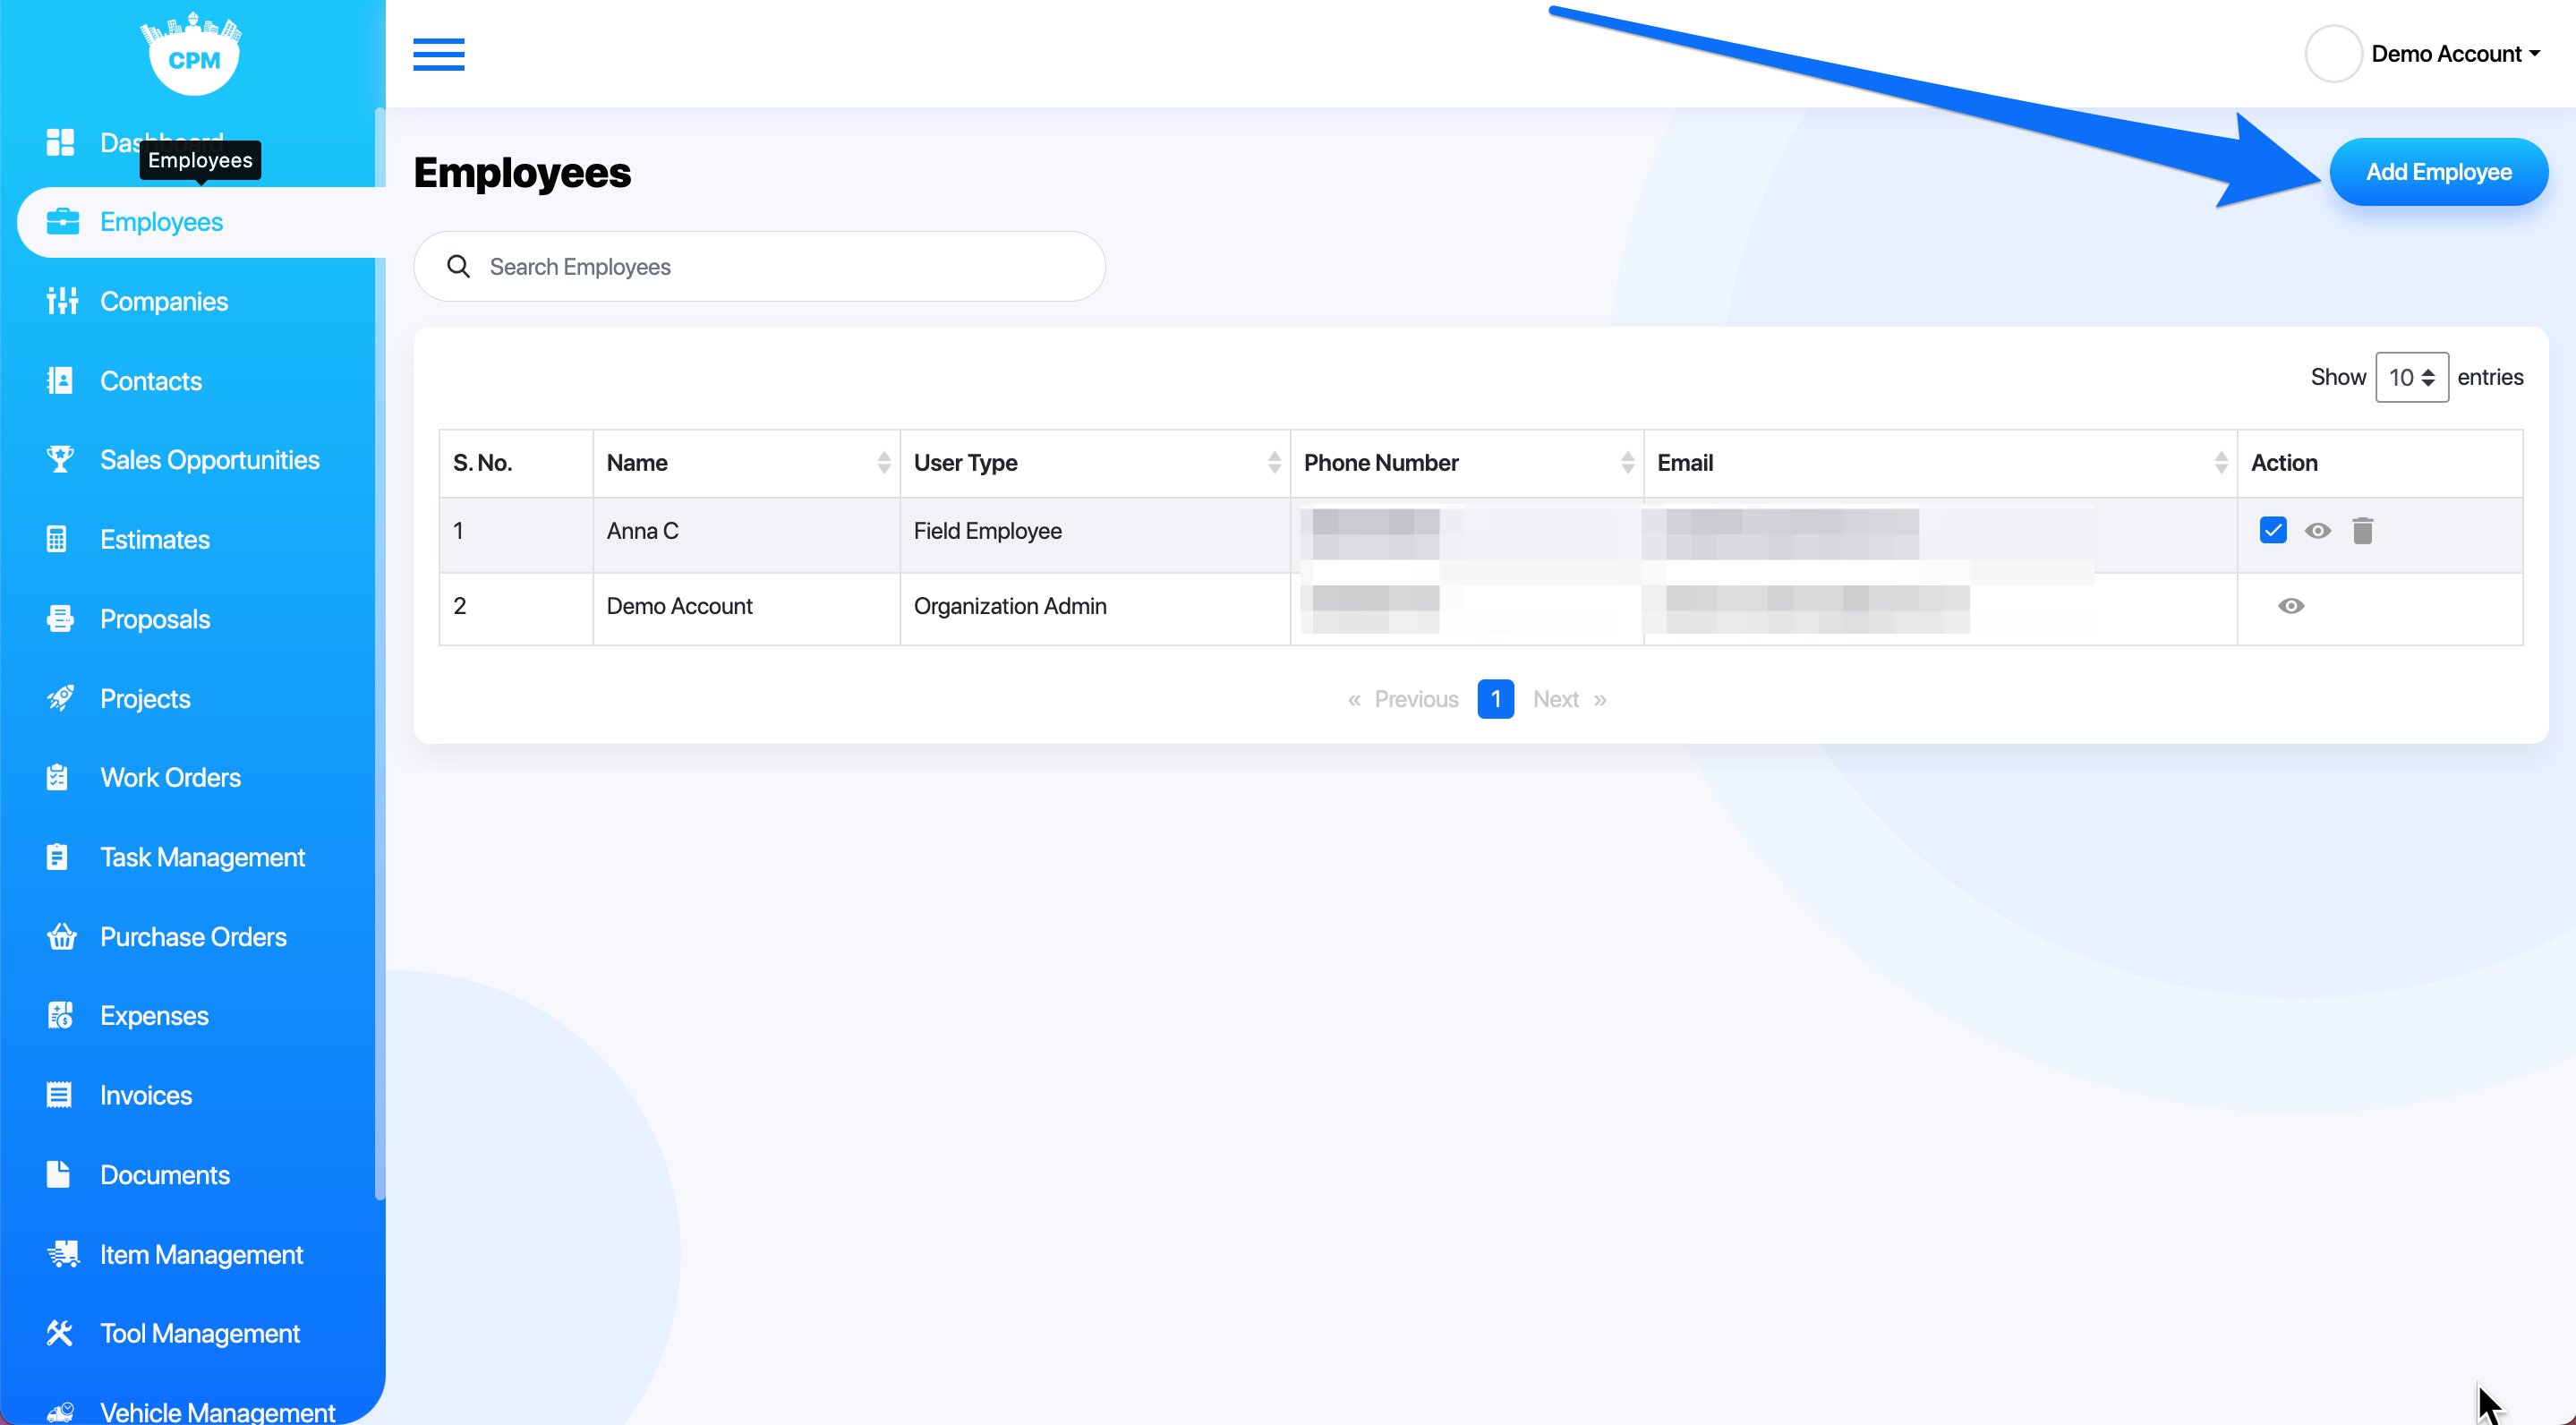Click the Organization Admin cell
The height and width of the screenshot is (1425, 2576).
click(x=1095, y=609)
